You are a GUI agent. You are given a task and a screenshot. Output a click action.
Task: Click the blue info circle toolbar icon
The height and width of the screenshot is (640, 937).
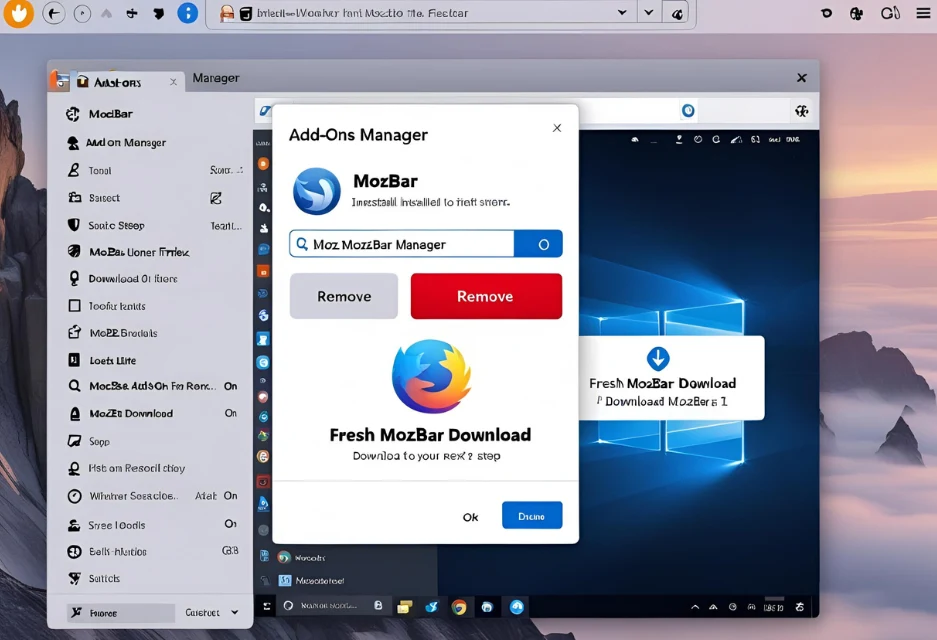click(x=188, y=13)
